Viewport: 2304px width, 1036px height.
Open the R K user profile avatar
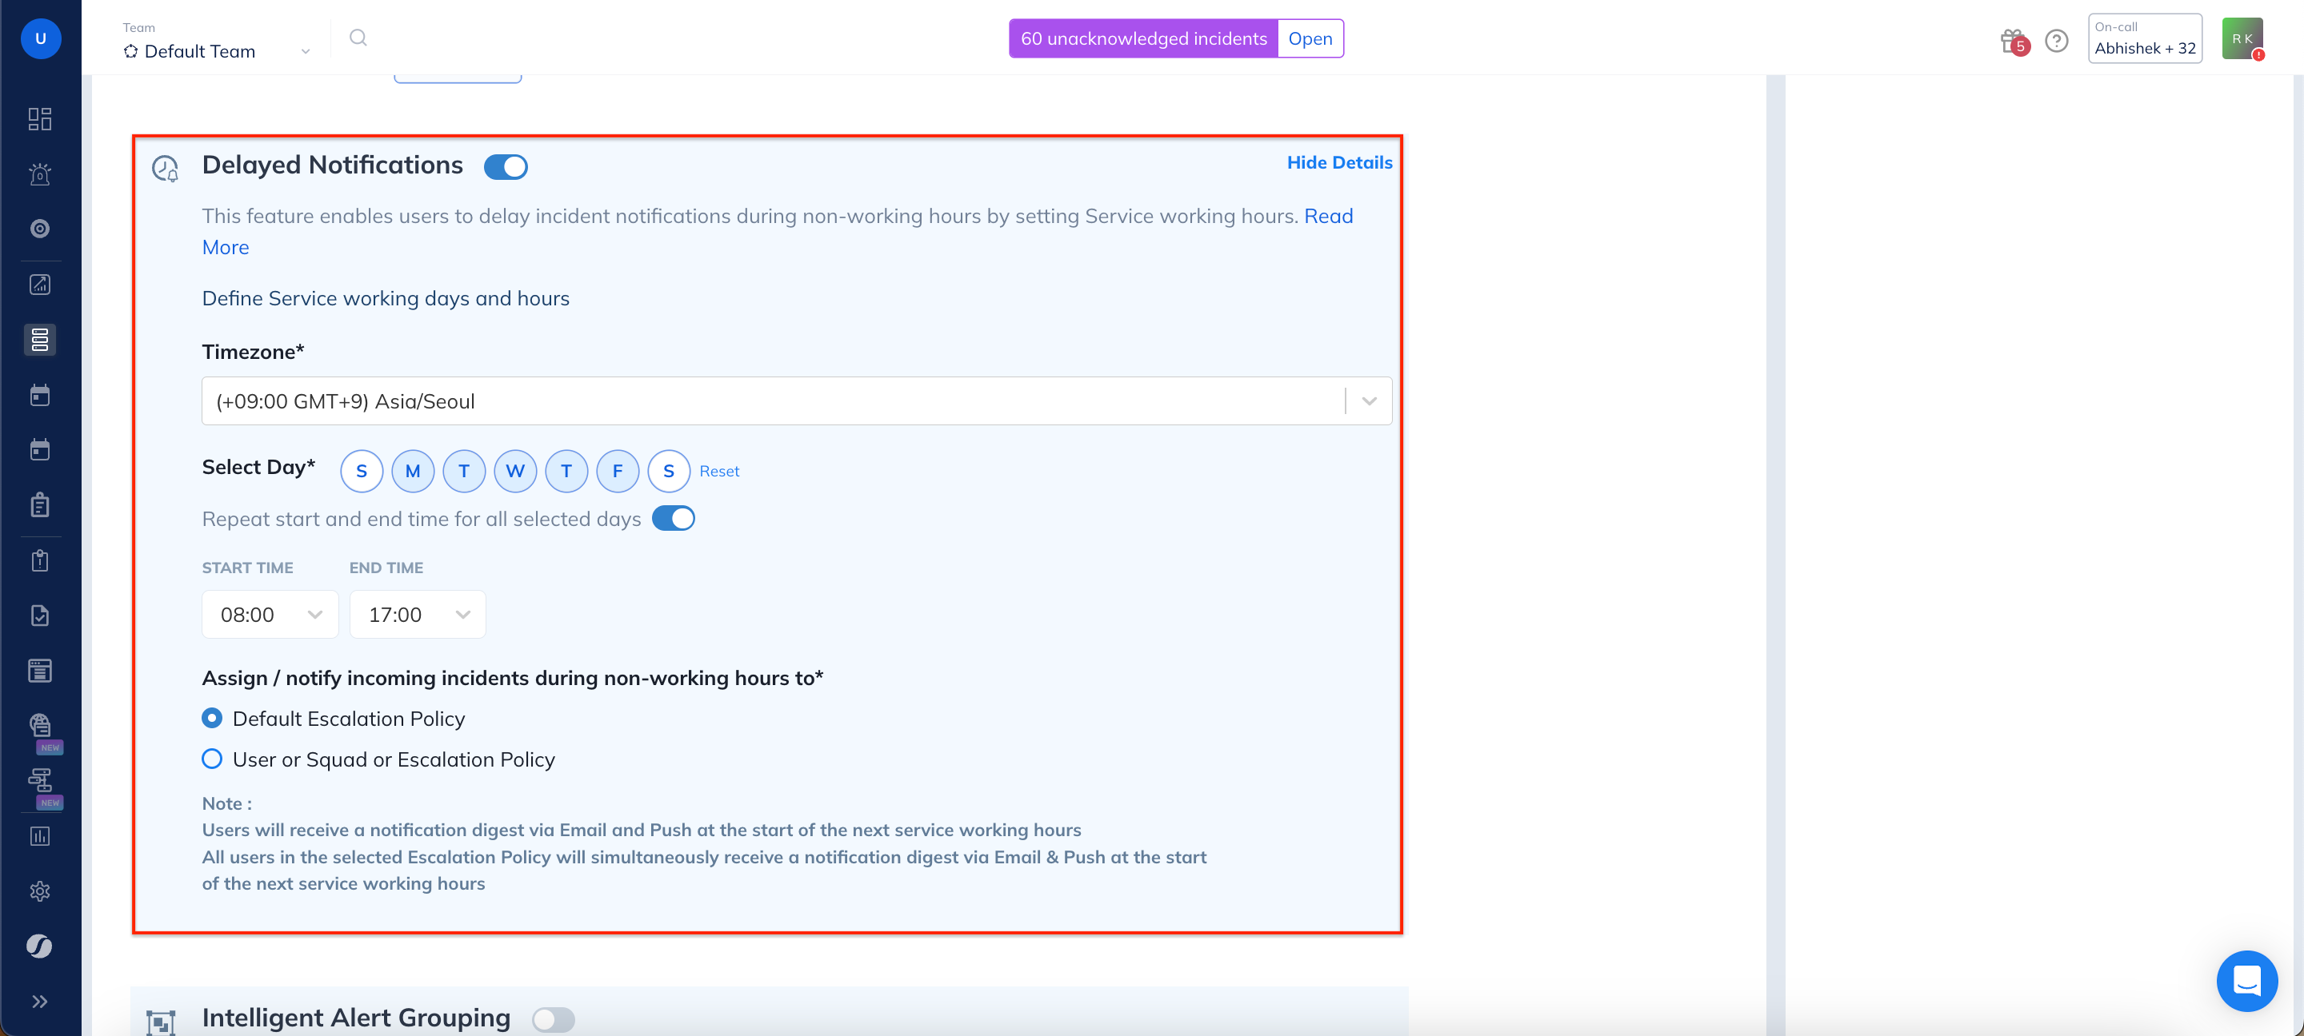pyautogui.click(x=2242, y=39)
